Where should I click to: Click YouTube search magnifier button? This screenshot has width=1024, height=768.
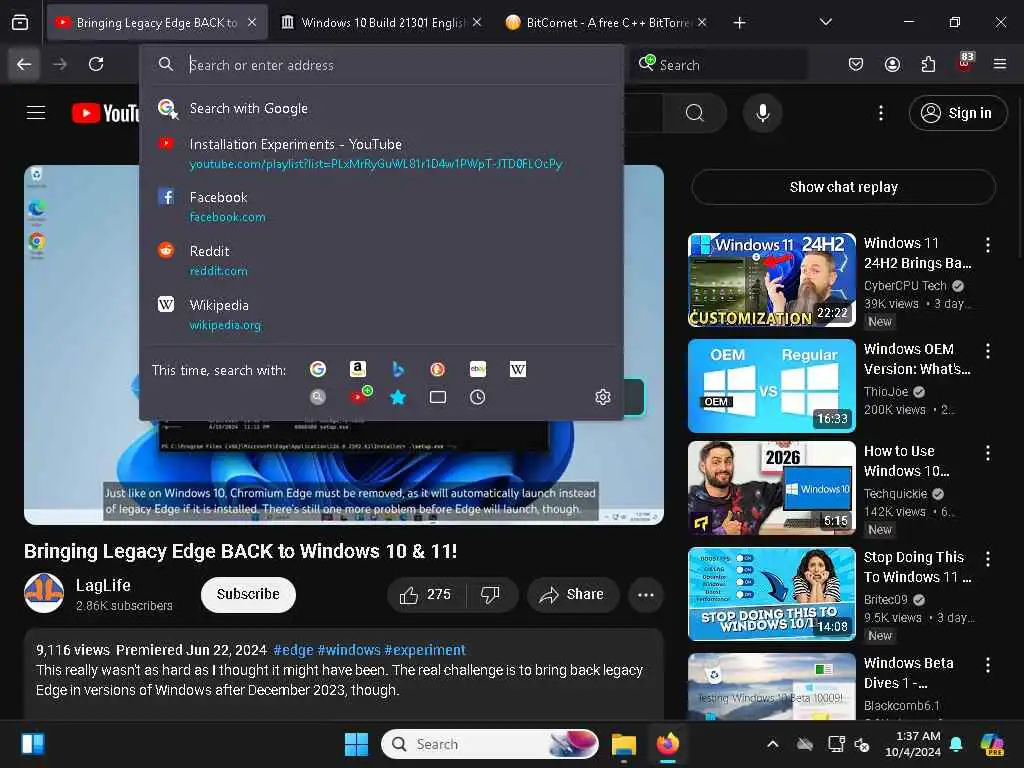click(x=695, y=113)
